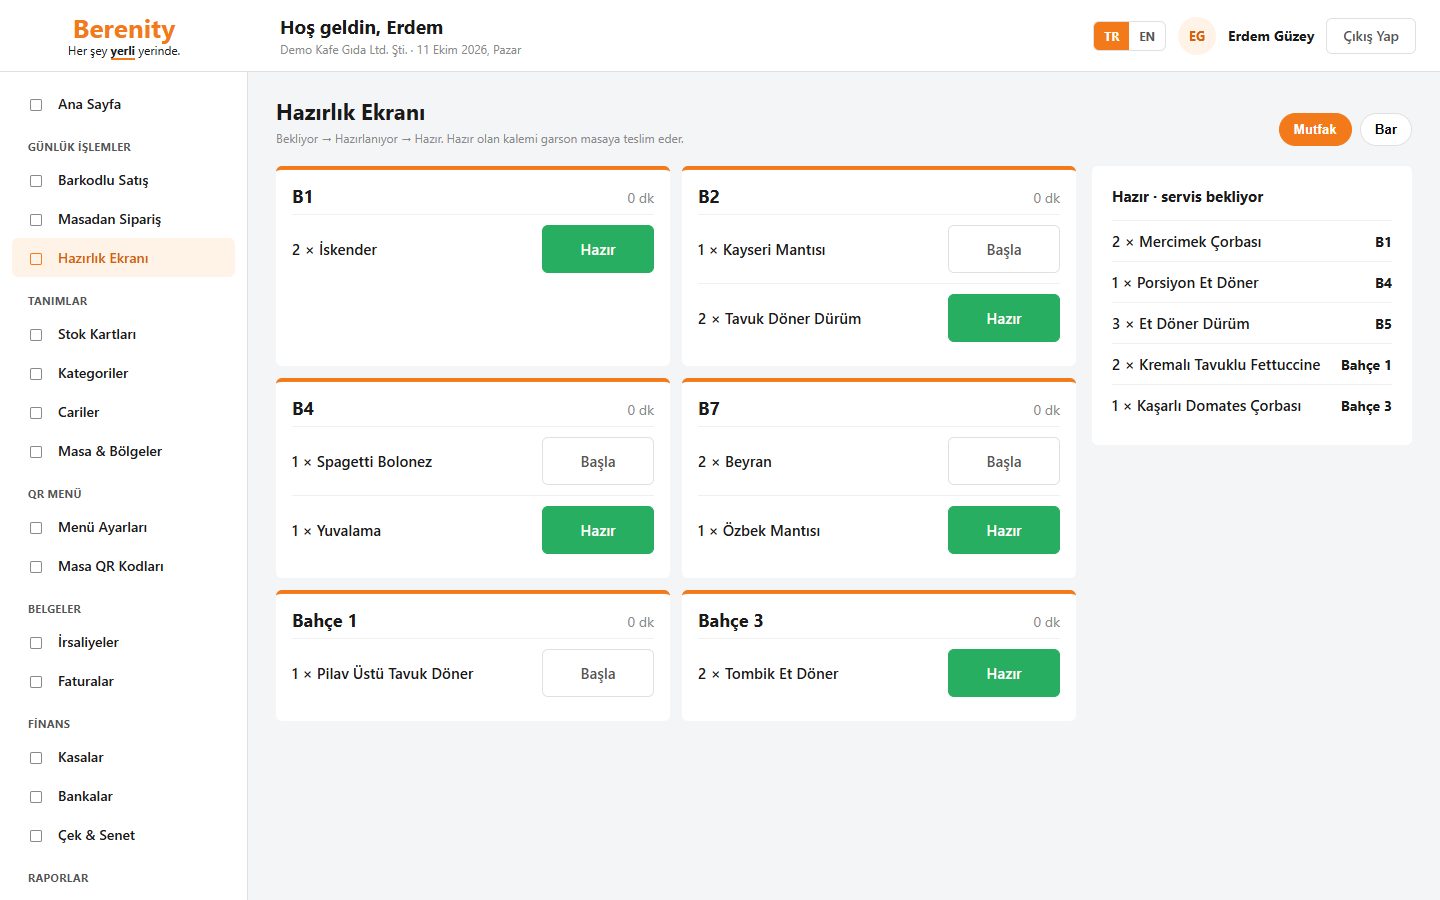
Task: Start preparing Kayseri Mantısı
Action: click(1004, 249)
